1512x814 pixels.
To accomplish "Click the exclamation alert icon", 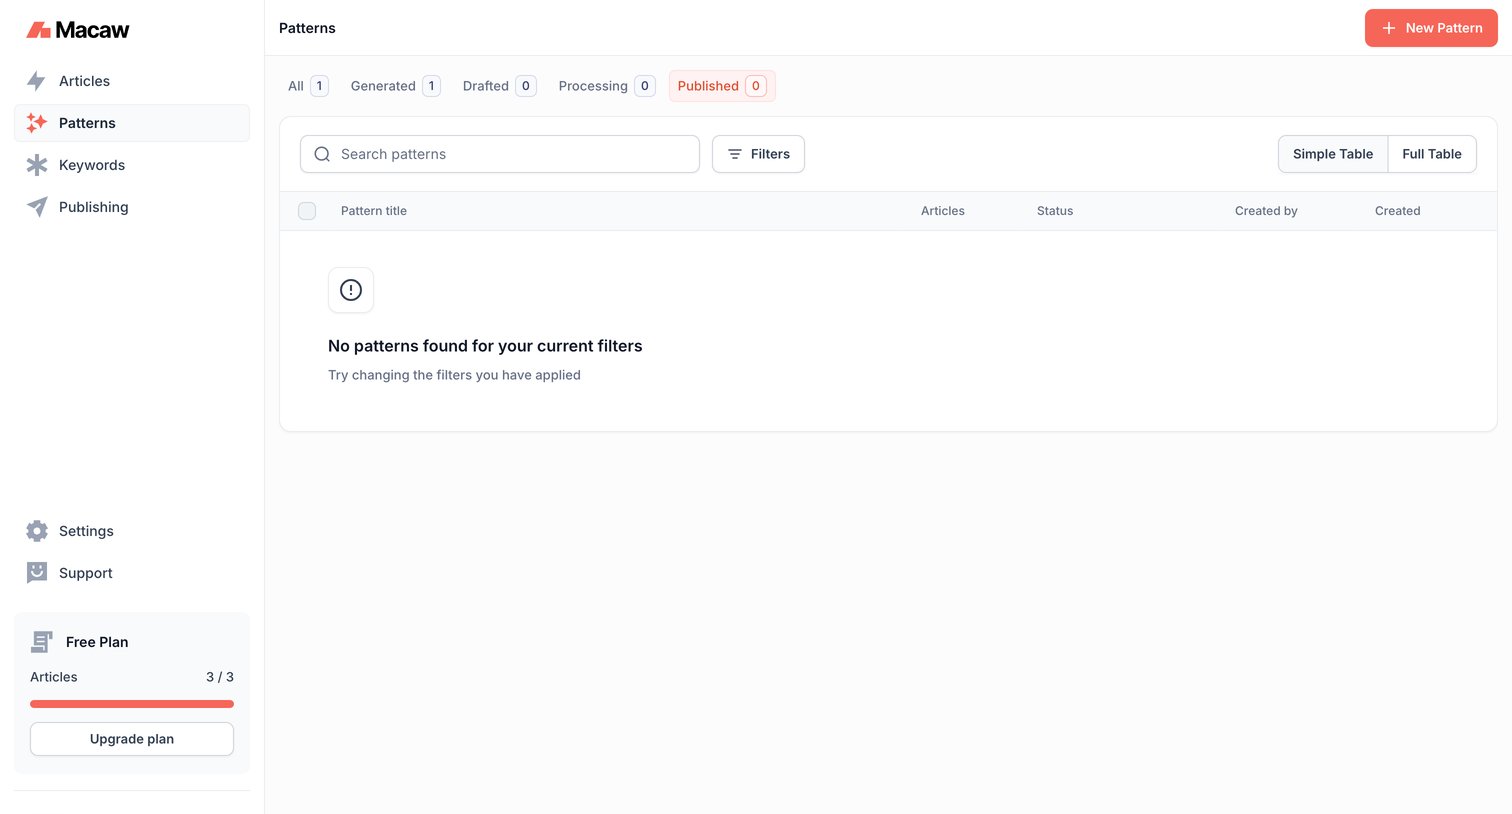I will point(351,290).
